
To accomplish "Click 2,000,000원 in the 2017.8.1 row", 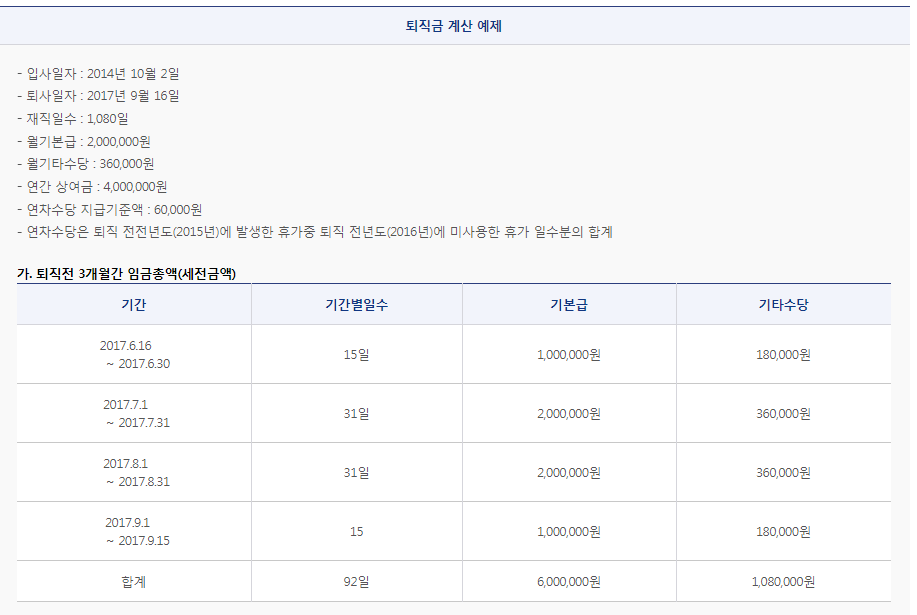I will [x=569, y=473].
